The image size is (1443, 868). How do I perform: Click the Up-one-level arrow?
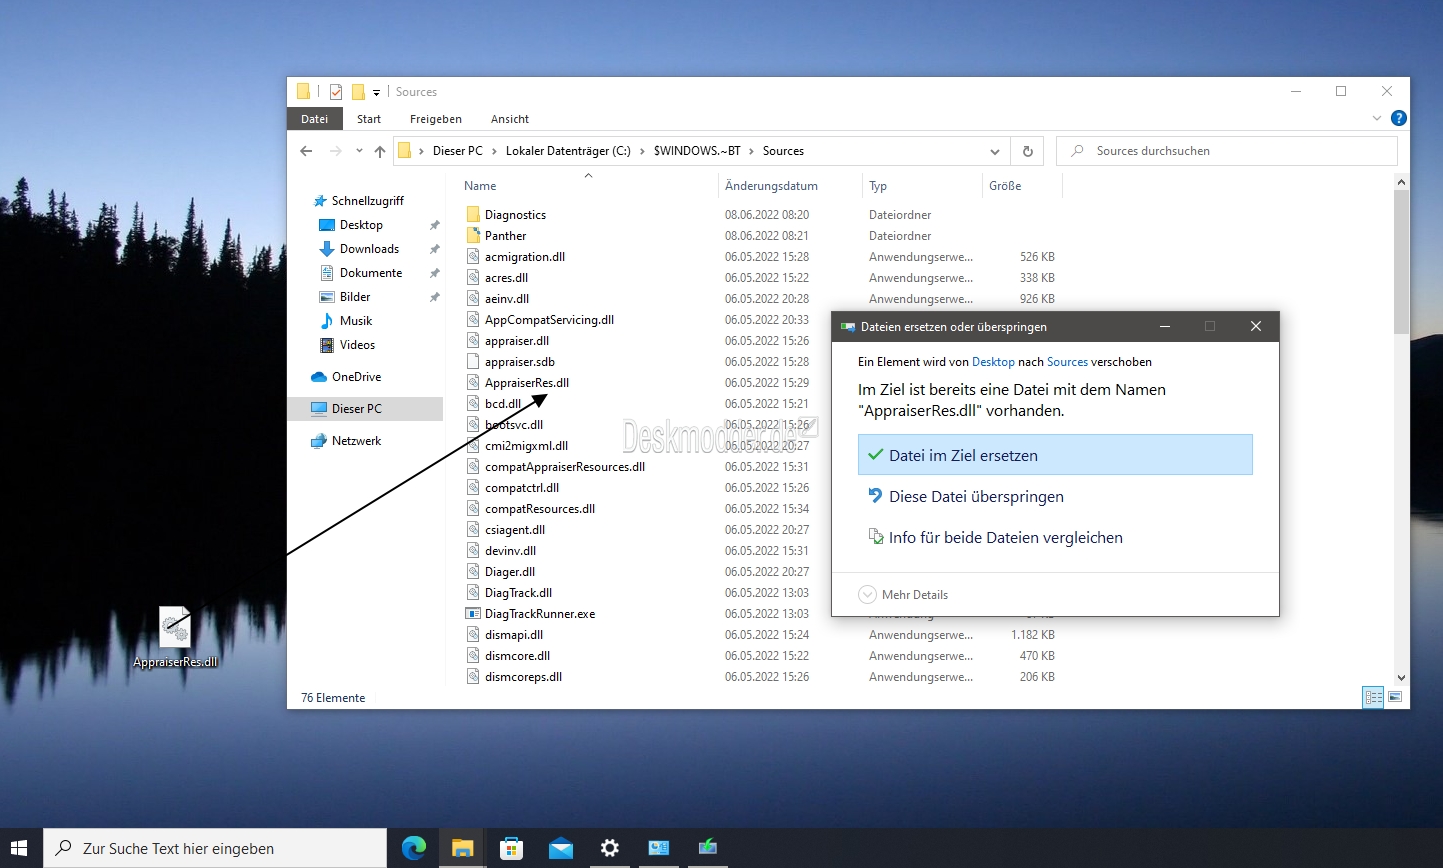click(380, 151)
